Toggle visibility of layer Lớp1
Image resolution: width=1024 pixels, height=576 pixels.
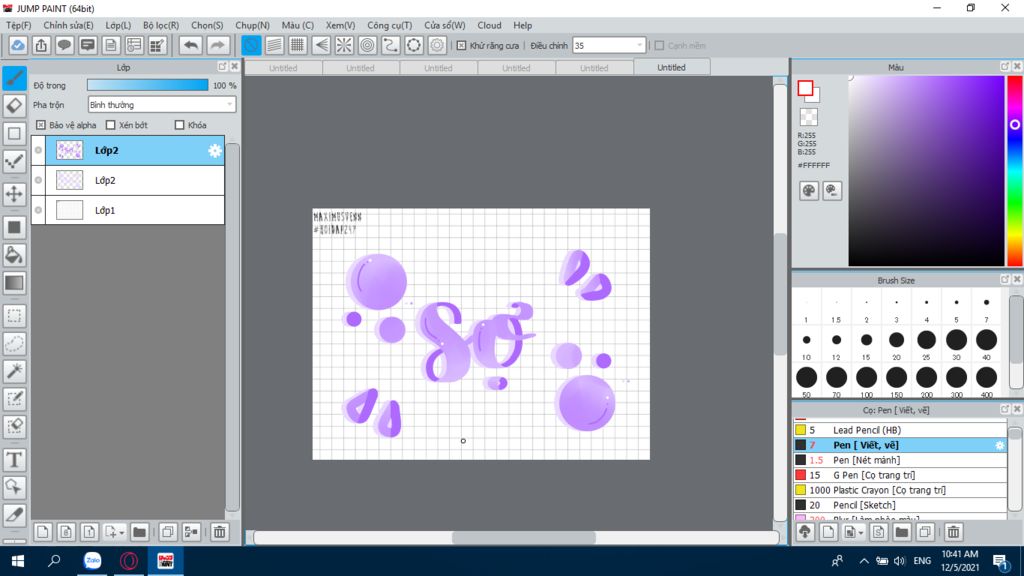point(39,210)
